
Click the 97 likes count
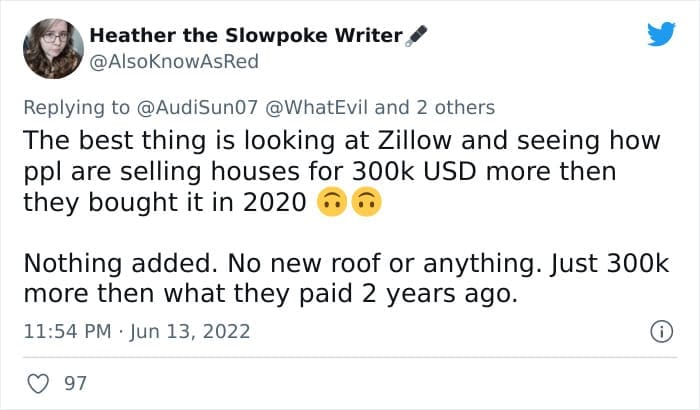[75, 383]
